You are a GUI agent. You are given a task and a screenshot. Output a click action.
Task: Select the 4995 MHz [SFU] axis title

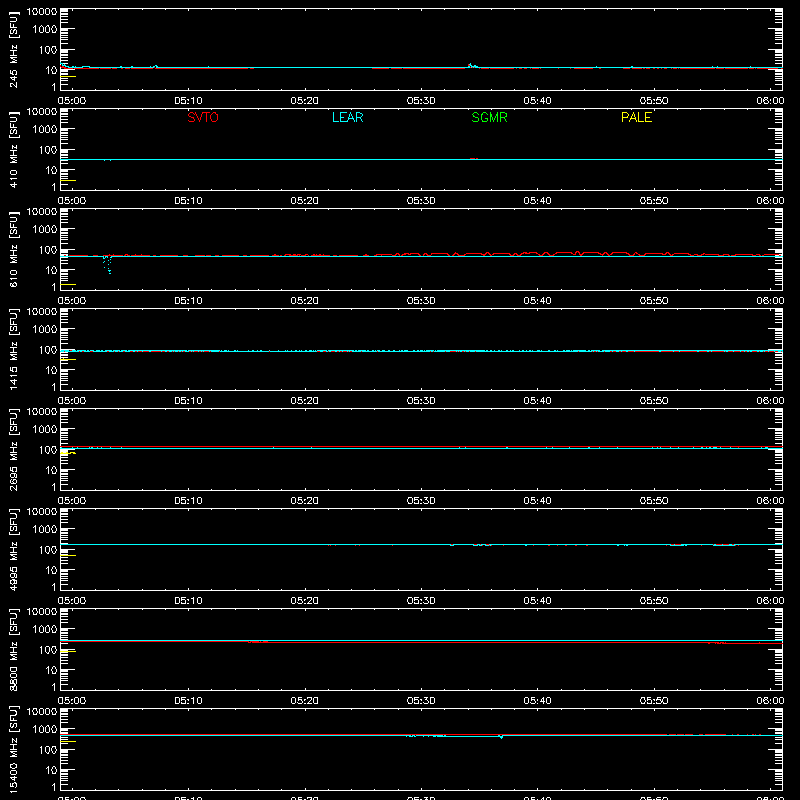(x=13, y=549)
